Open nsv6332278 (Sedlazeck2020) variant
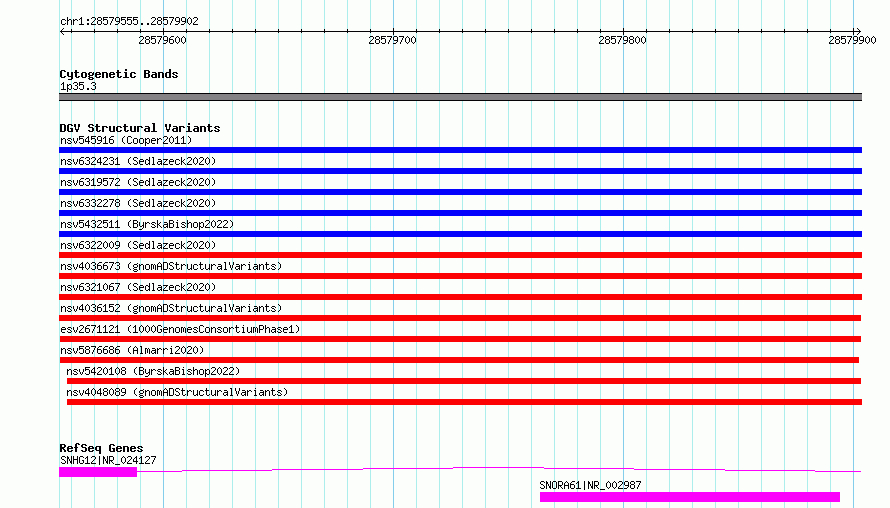The width and height of the screenshot is (890, 508). click(138, 203)
